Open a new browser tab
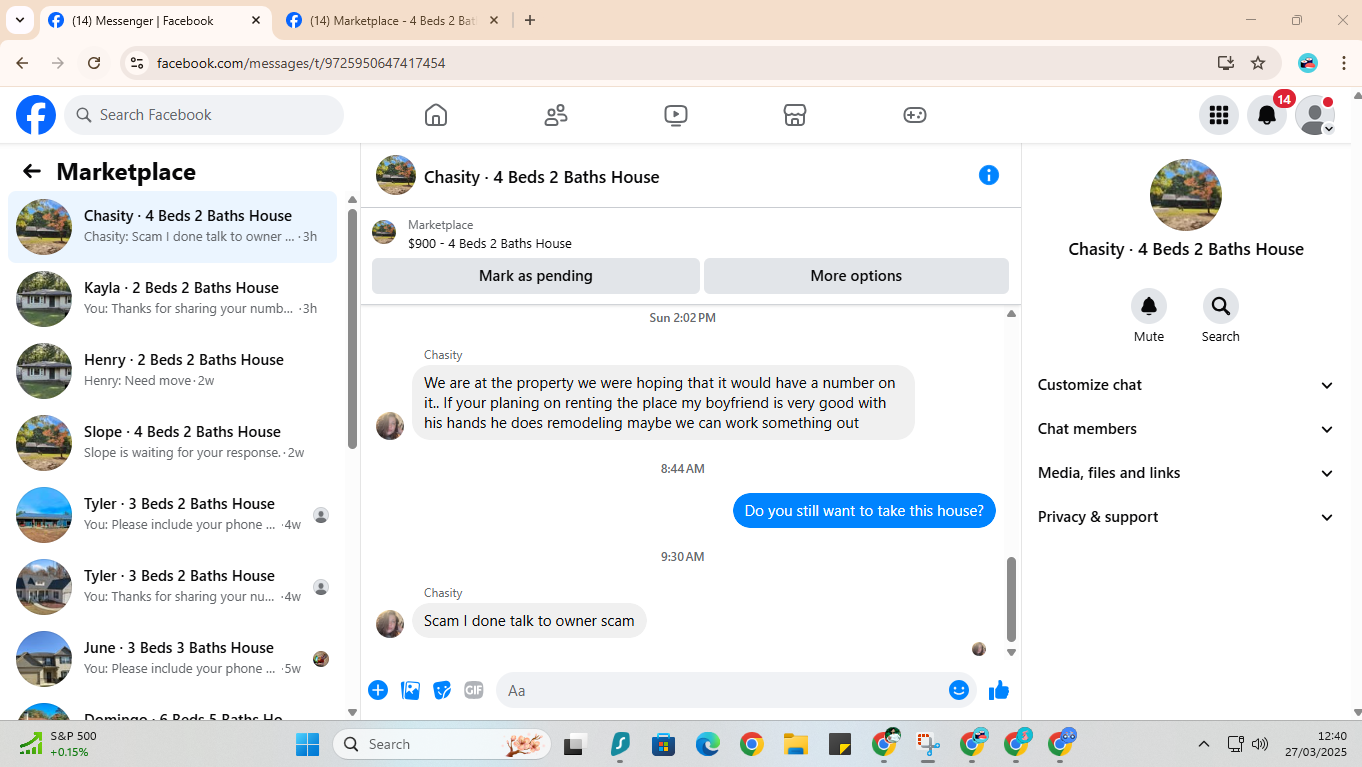 point(530,20)
